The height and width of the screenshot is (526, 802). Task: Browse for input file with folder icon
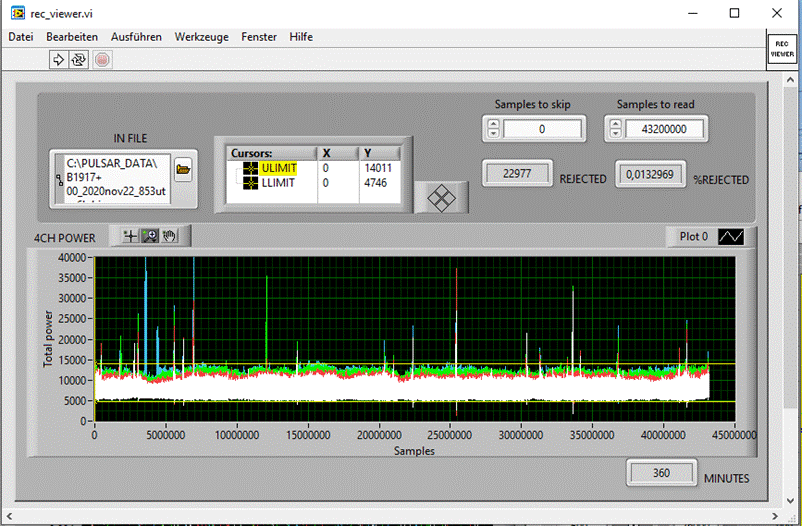pyautogui.click(x=183, y=169)
